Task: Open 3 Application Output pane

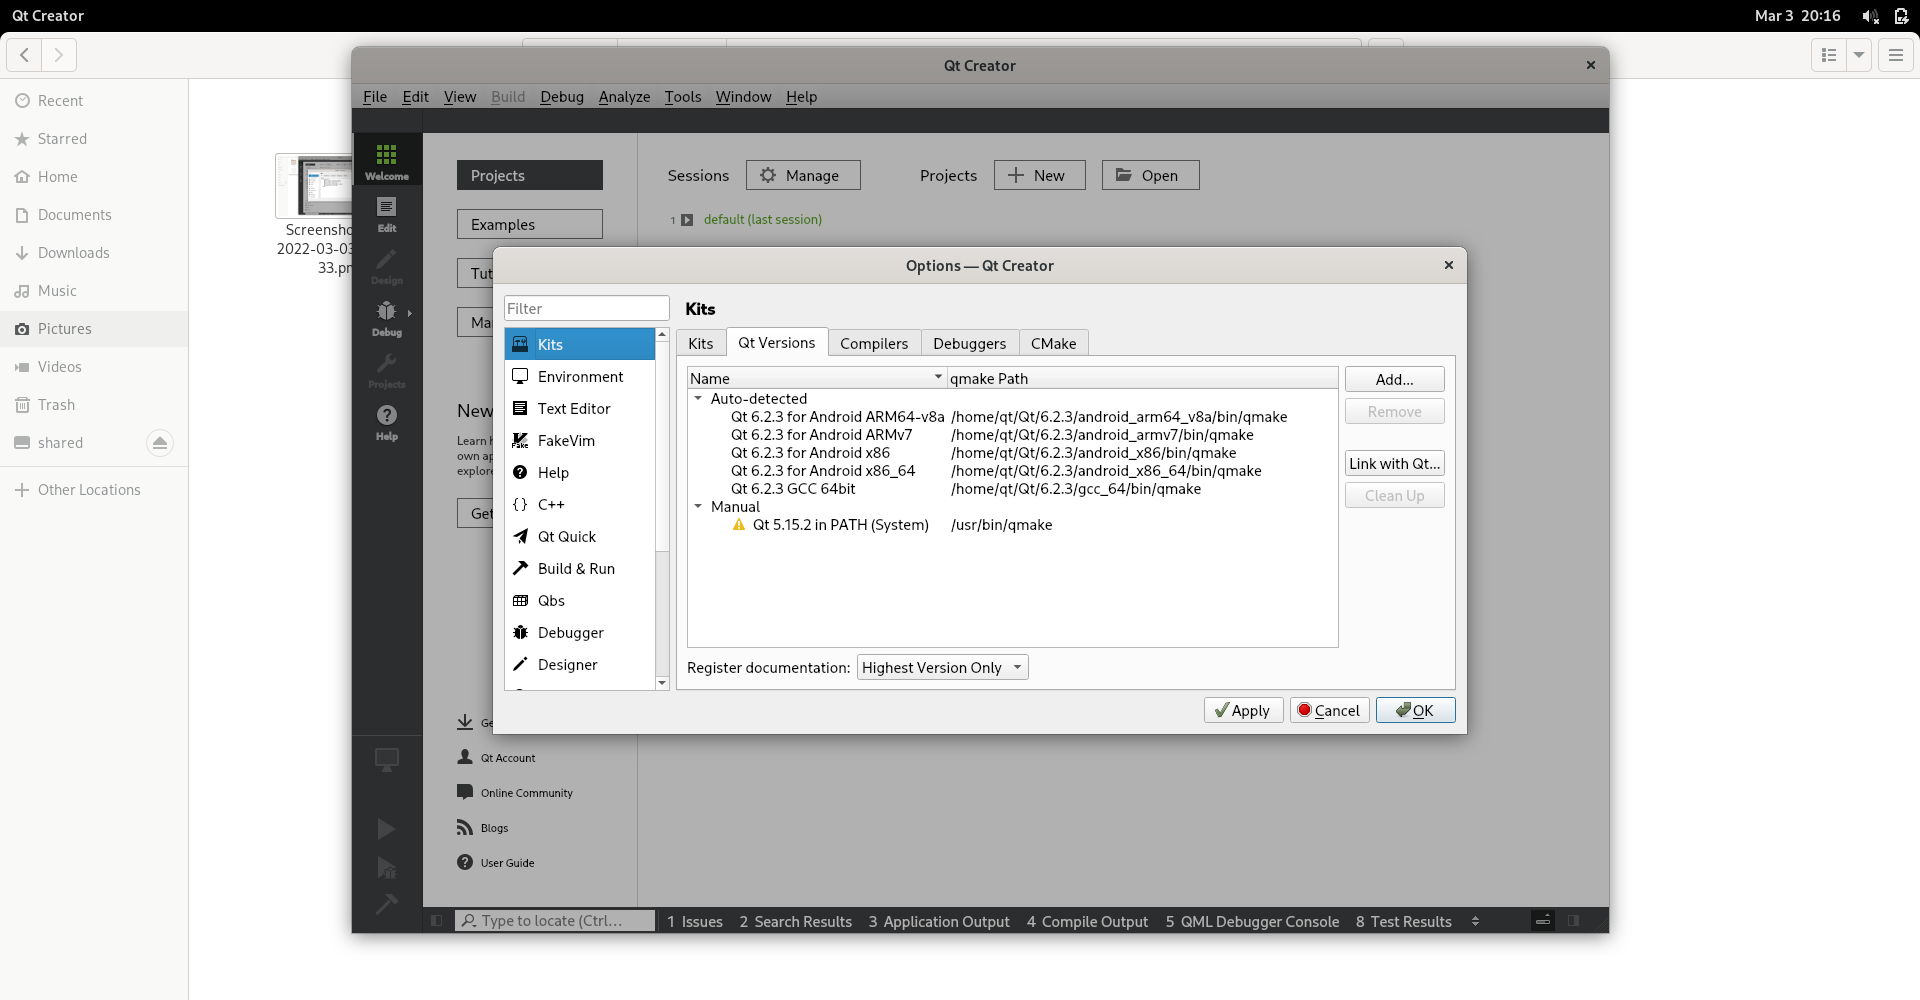Action: tap(939, 921)
